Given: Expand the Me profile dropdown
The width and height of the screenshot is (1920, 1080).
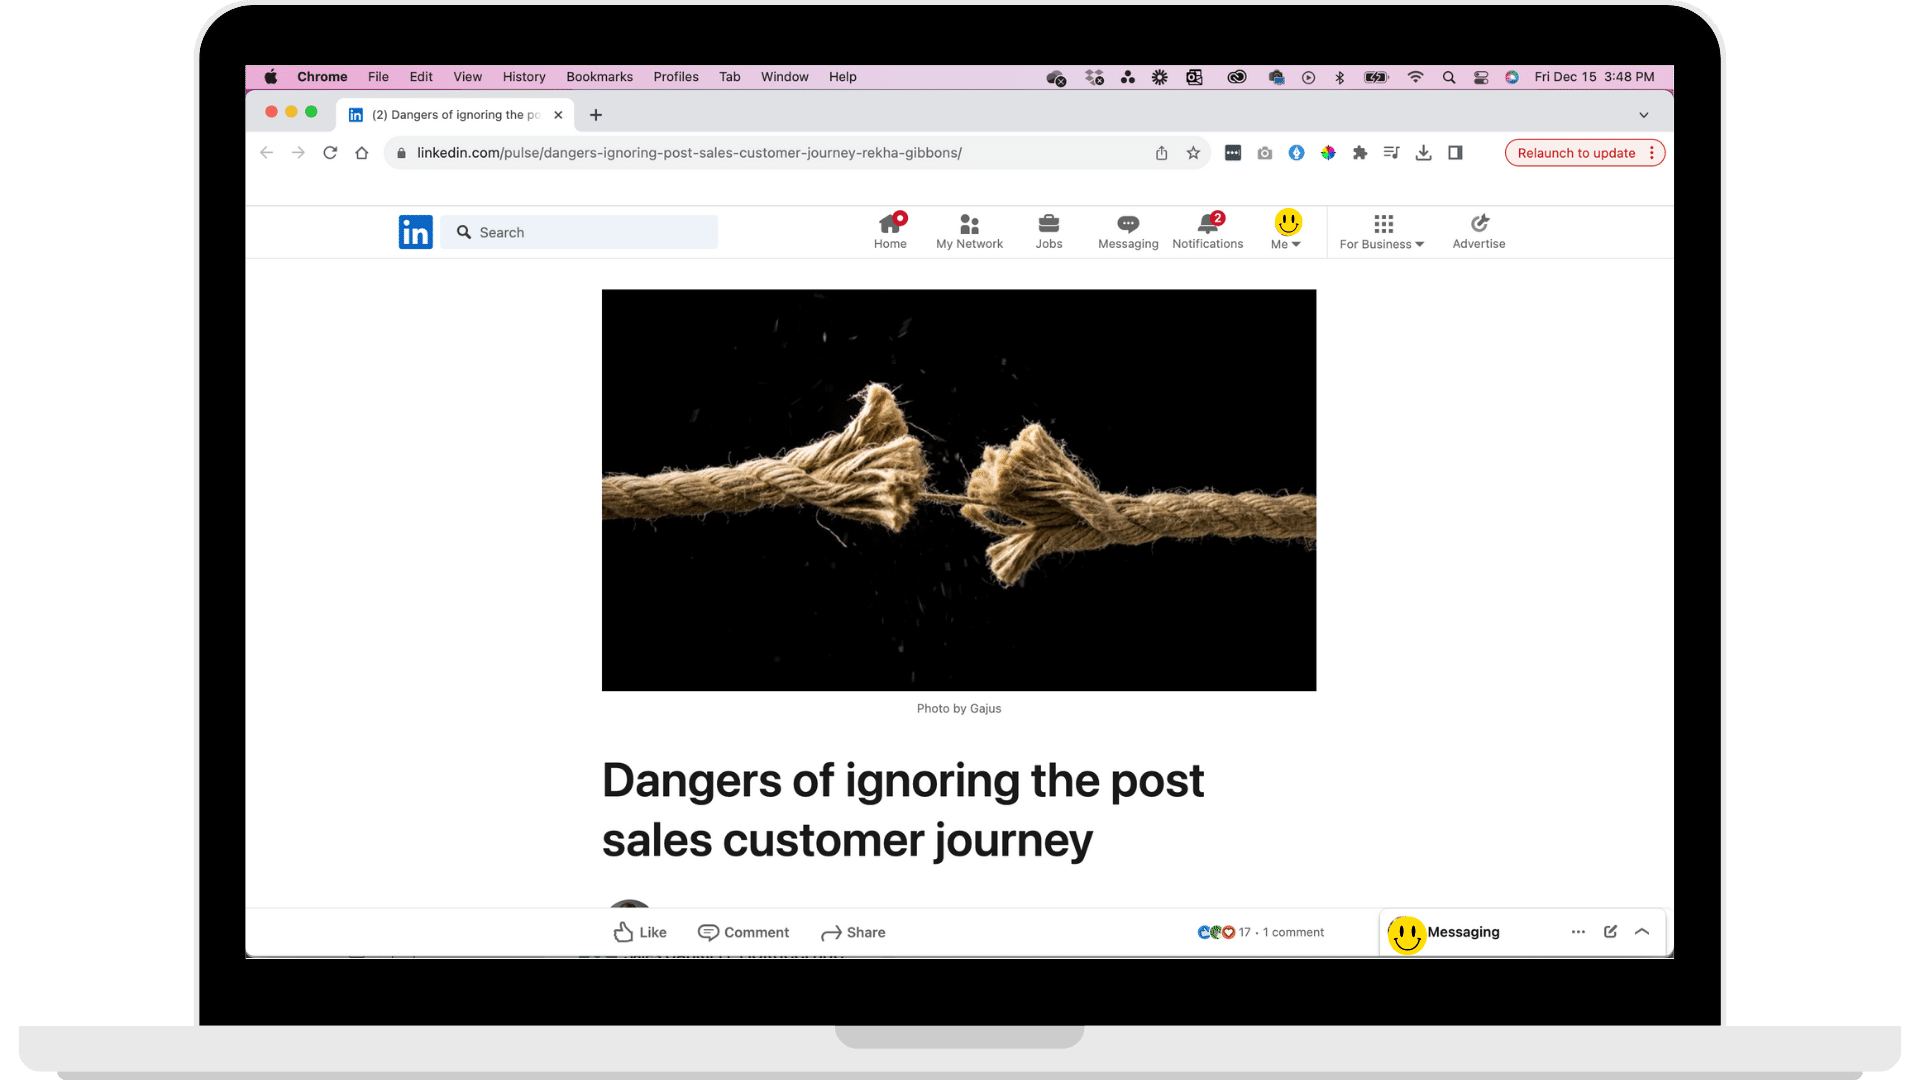Looking at the screenshot, I should click(1286, 231).
